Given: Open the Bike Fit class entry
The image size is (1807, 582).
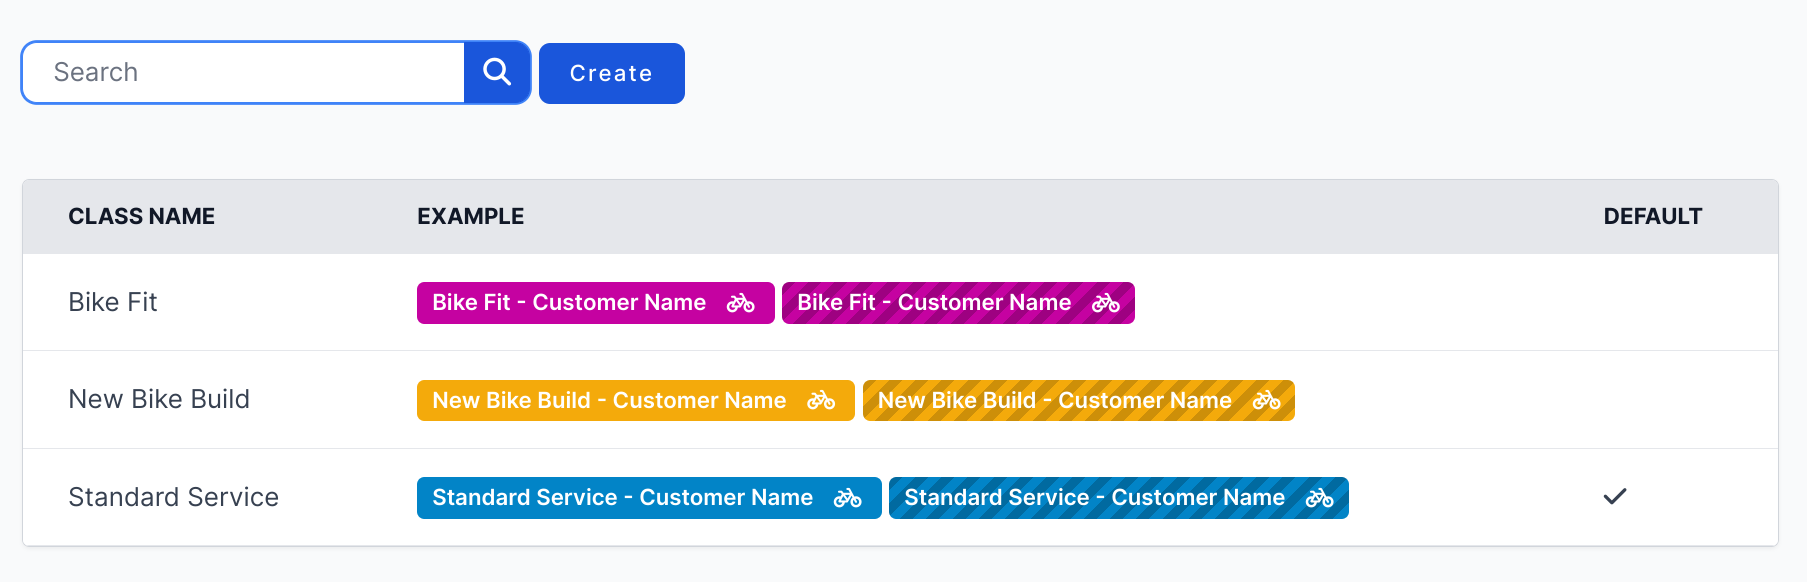Looking at the screenshot, I should coord(112,302).
